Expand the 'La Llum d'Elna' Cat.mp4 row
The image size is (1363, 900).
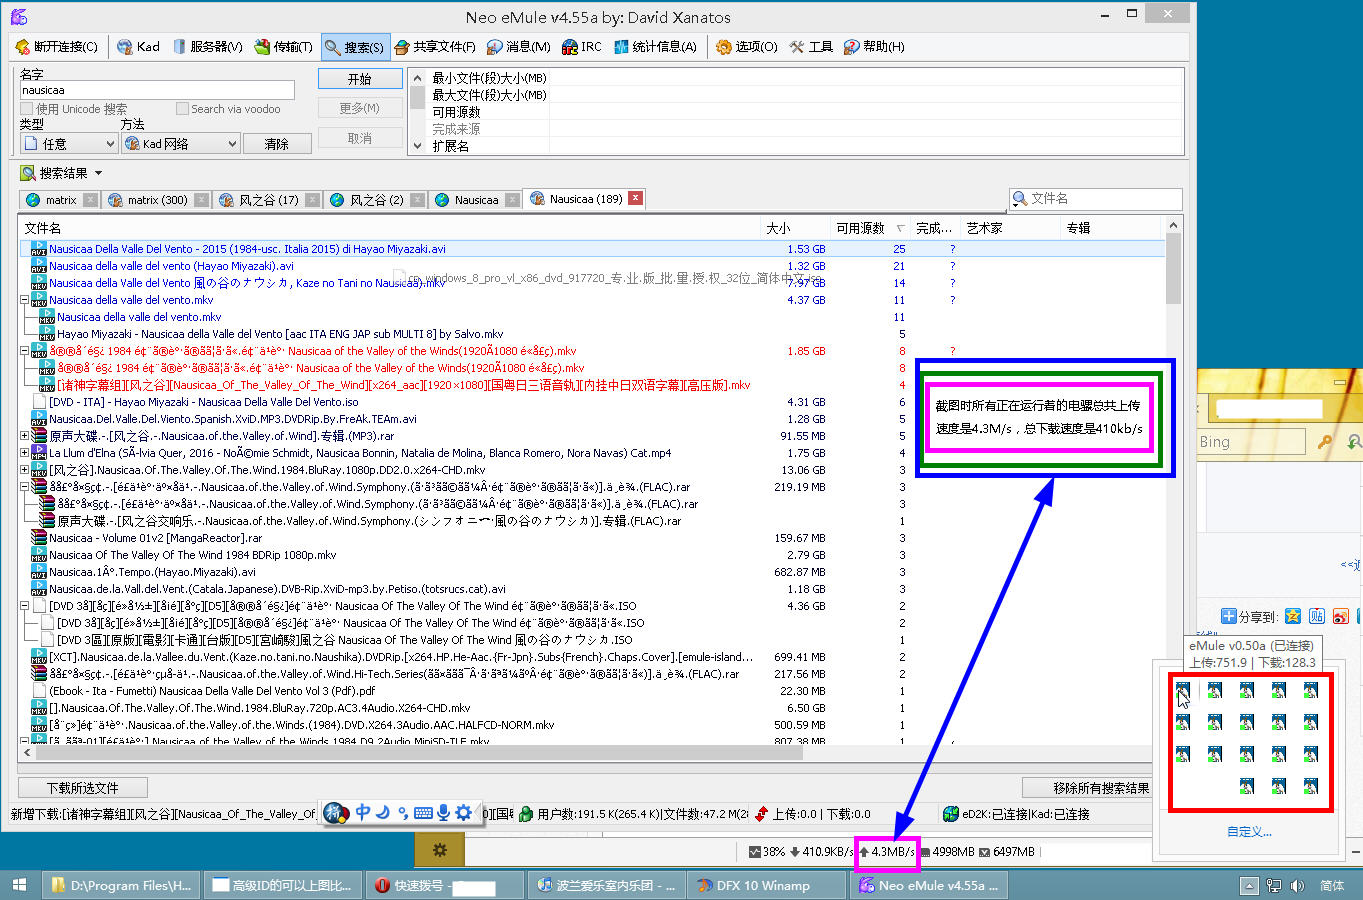click(x=25, y=453)
